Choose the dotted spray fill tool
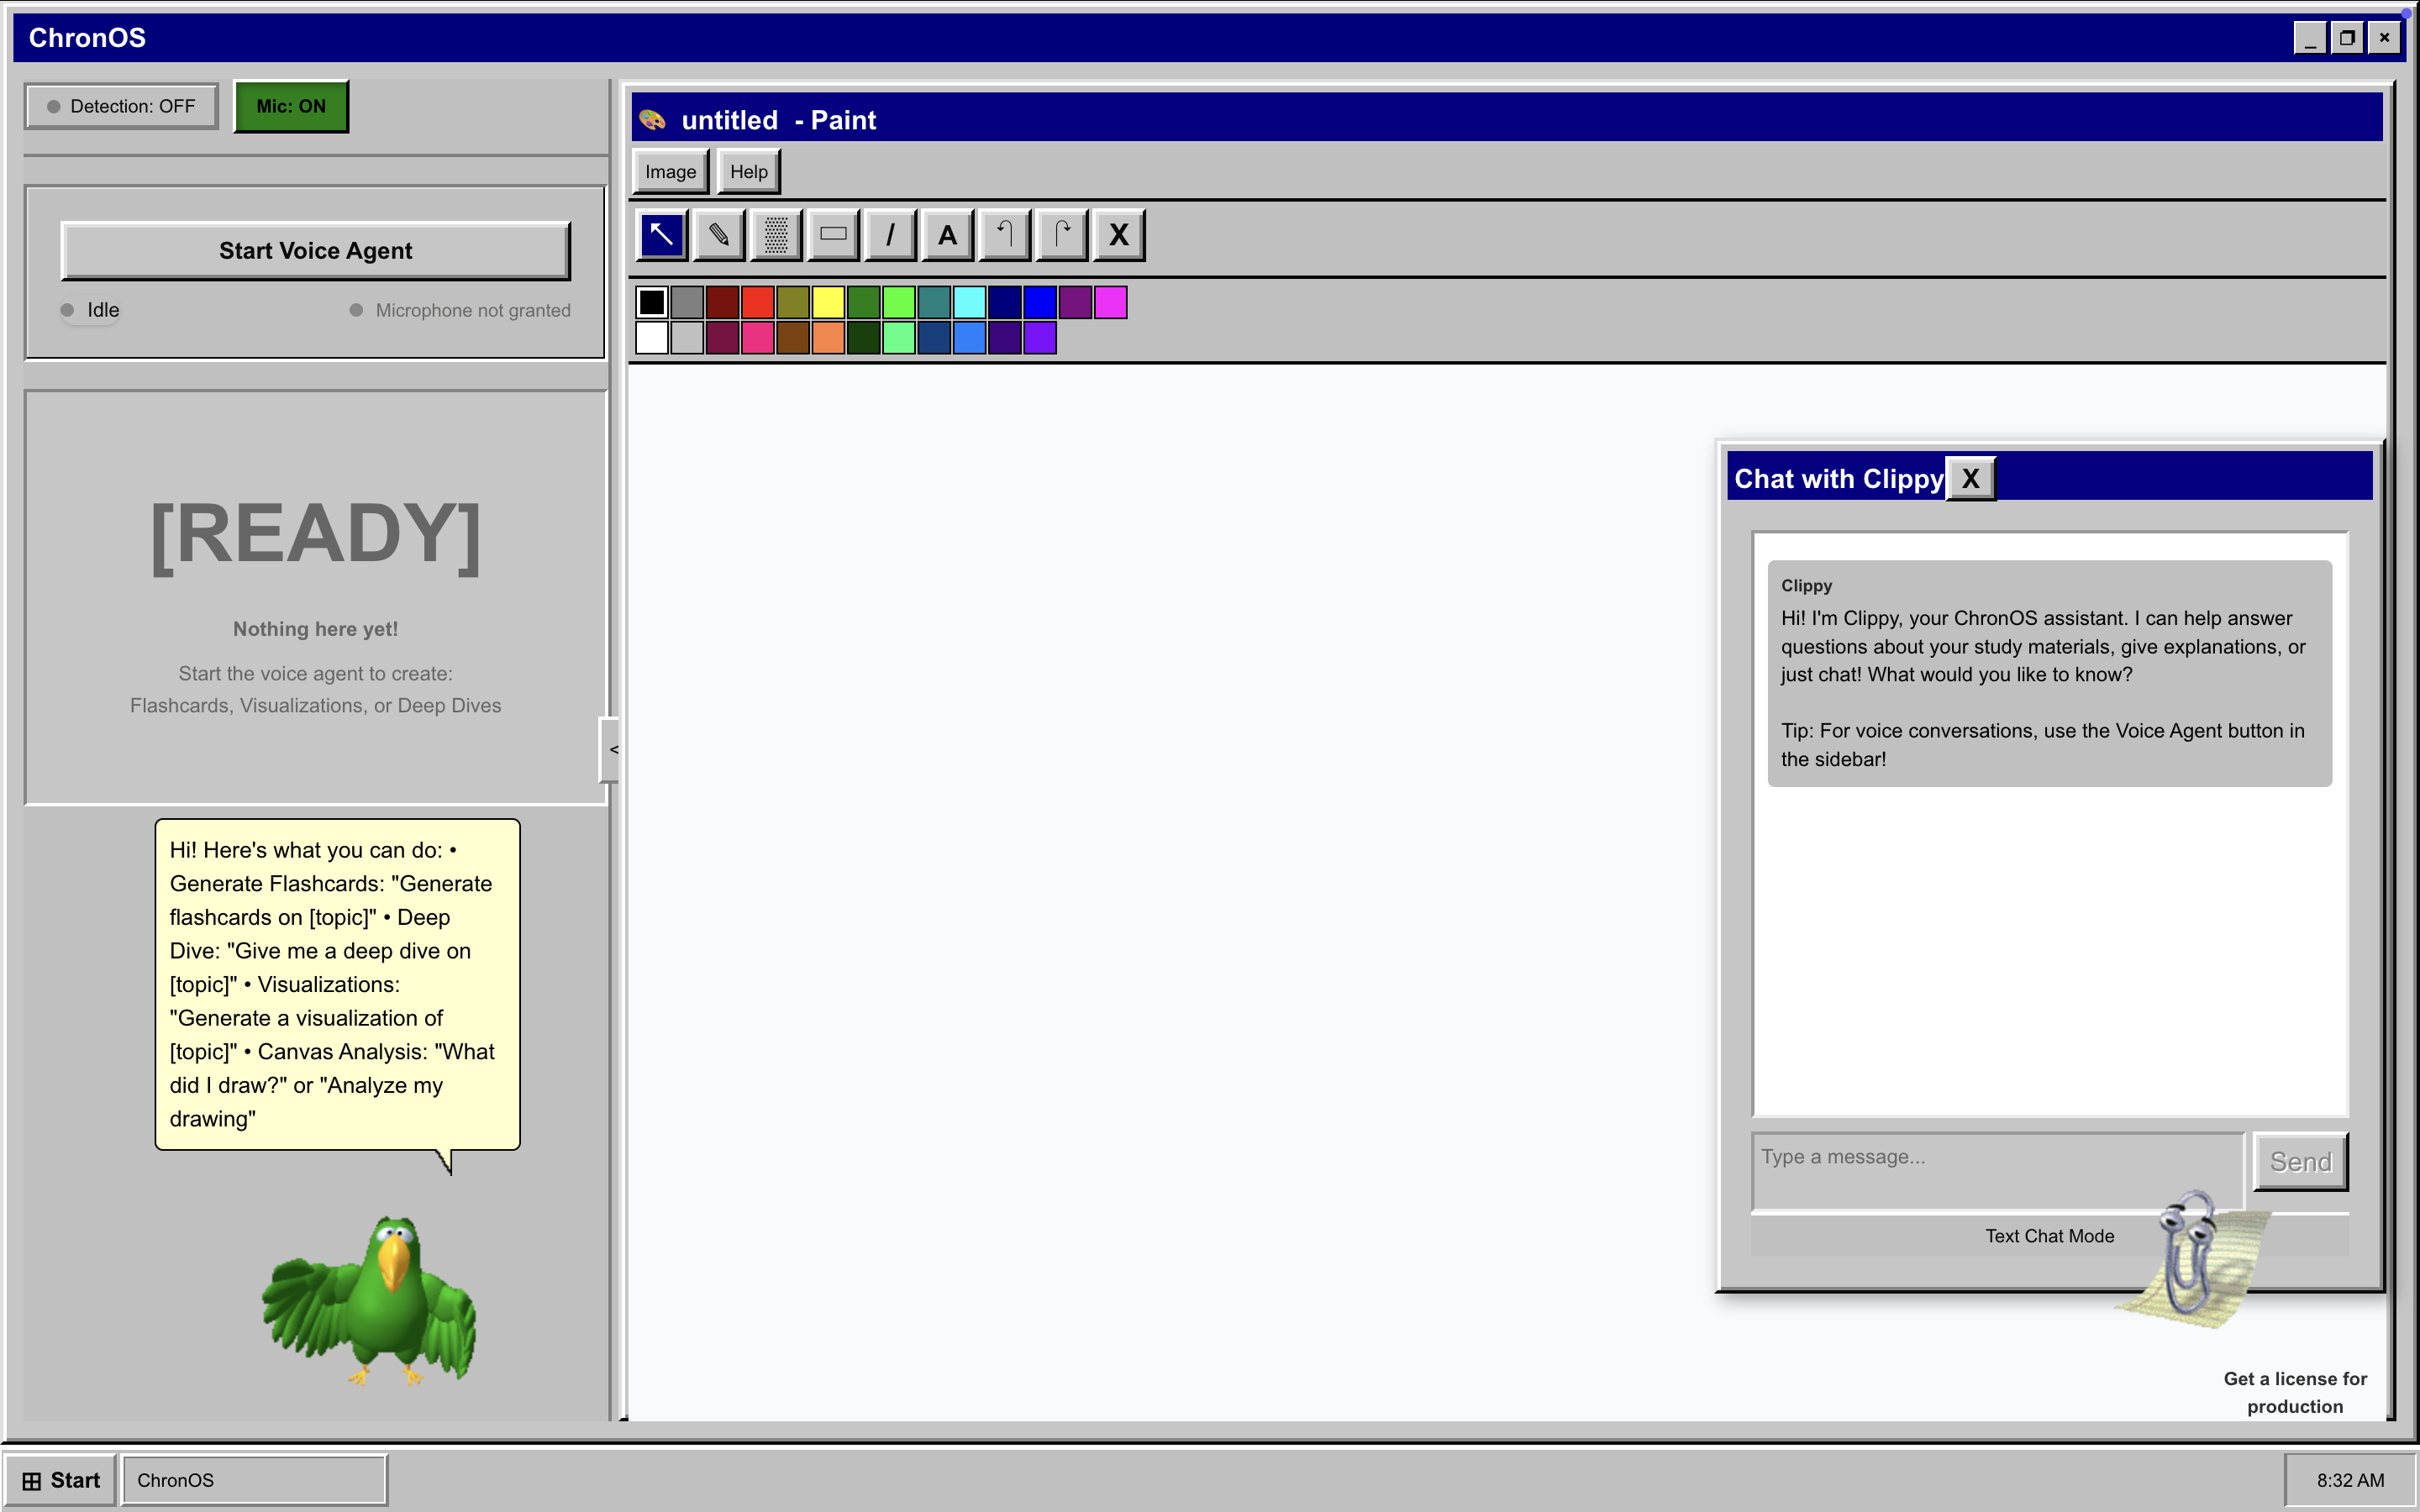The width and height of the screenshot is (2420, 1512). click(776, 235)
